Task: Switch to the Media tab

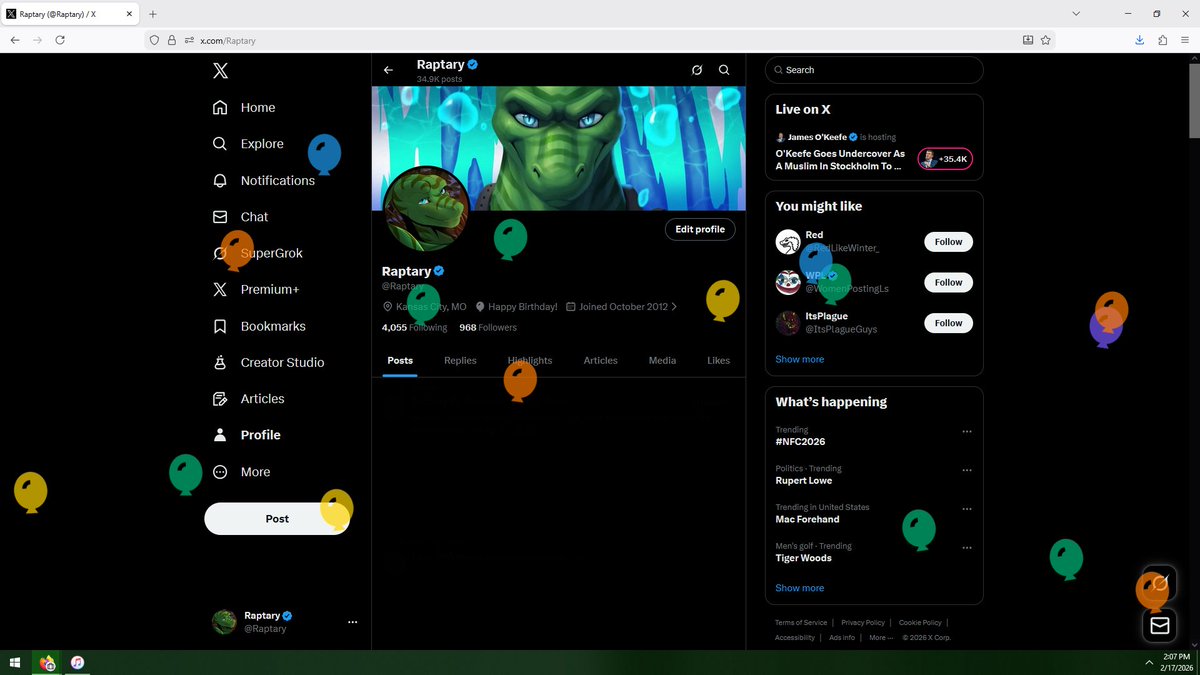Action: (x=662, y=360)
